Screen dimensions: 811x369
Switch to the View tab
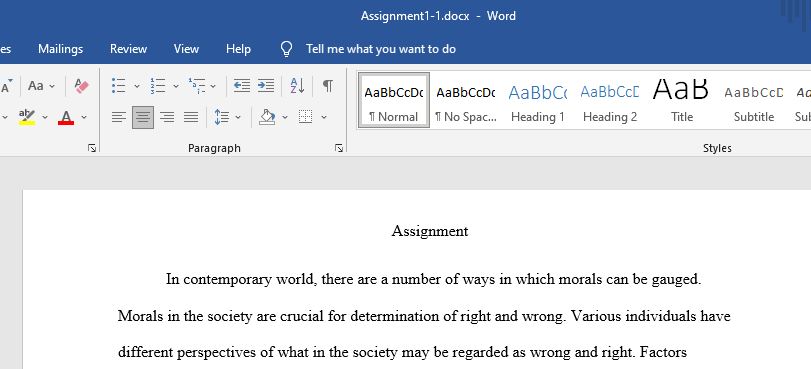coord(186,49)
